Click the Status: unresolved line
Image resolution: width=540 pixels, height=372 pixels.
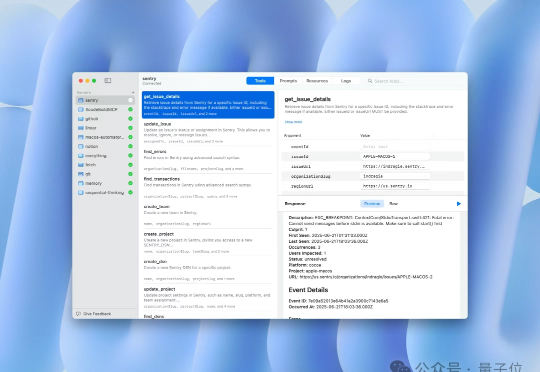(308, 259)
